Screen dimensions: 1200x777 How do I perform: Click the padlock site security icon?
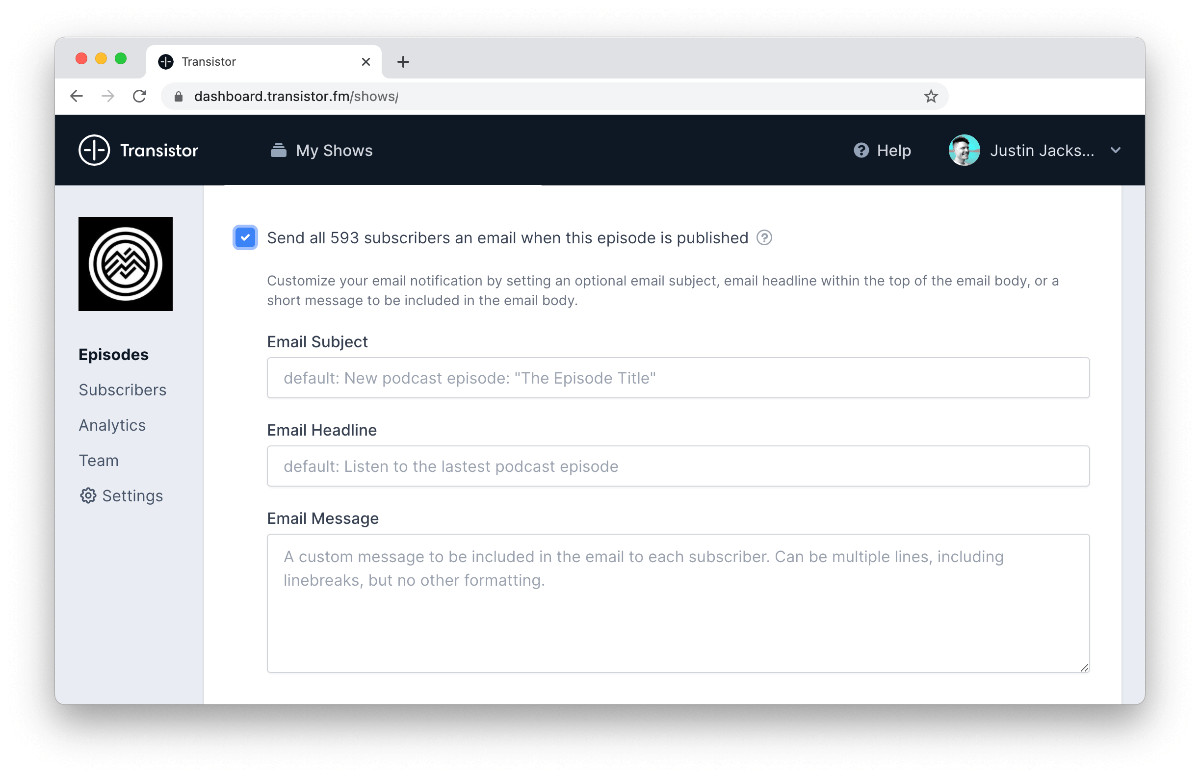point(176,96)
